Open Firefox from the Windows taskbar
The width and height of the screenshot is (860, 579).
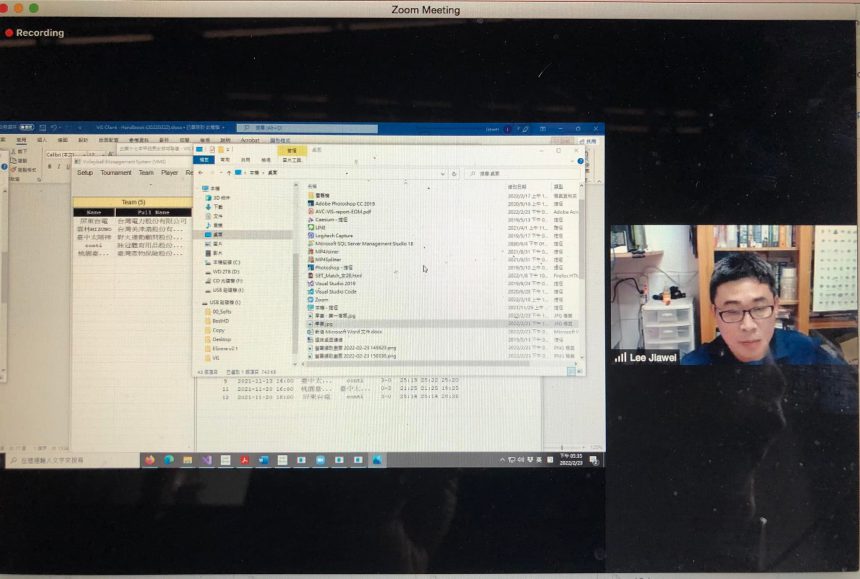[x=149, y=460]
